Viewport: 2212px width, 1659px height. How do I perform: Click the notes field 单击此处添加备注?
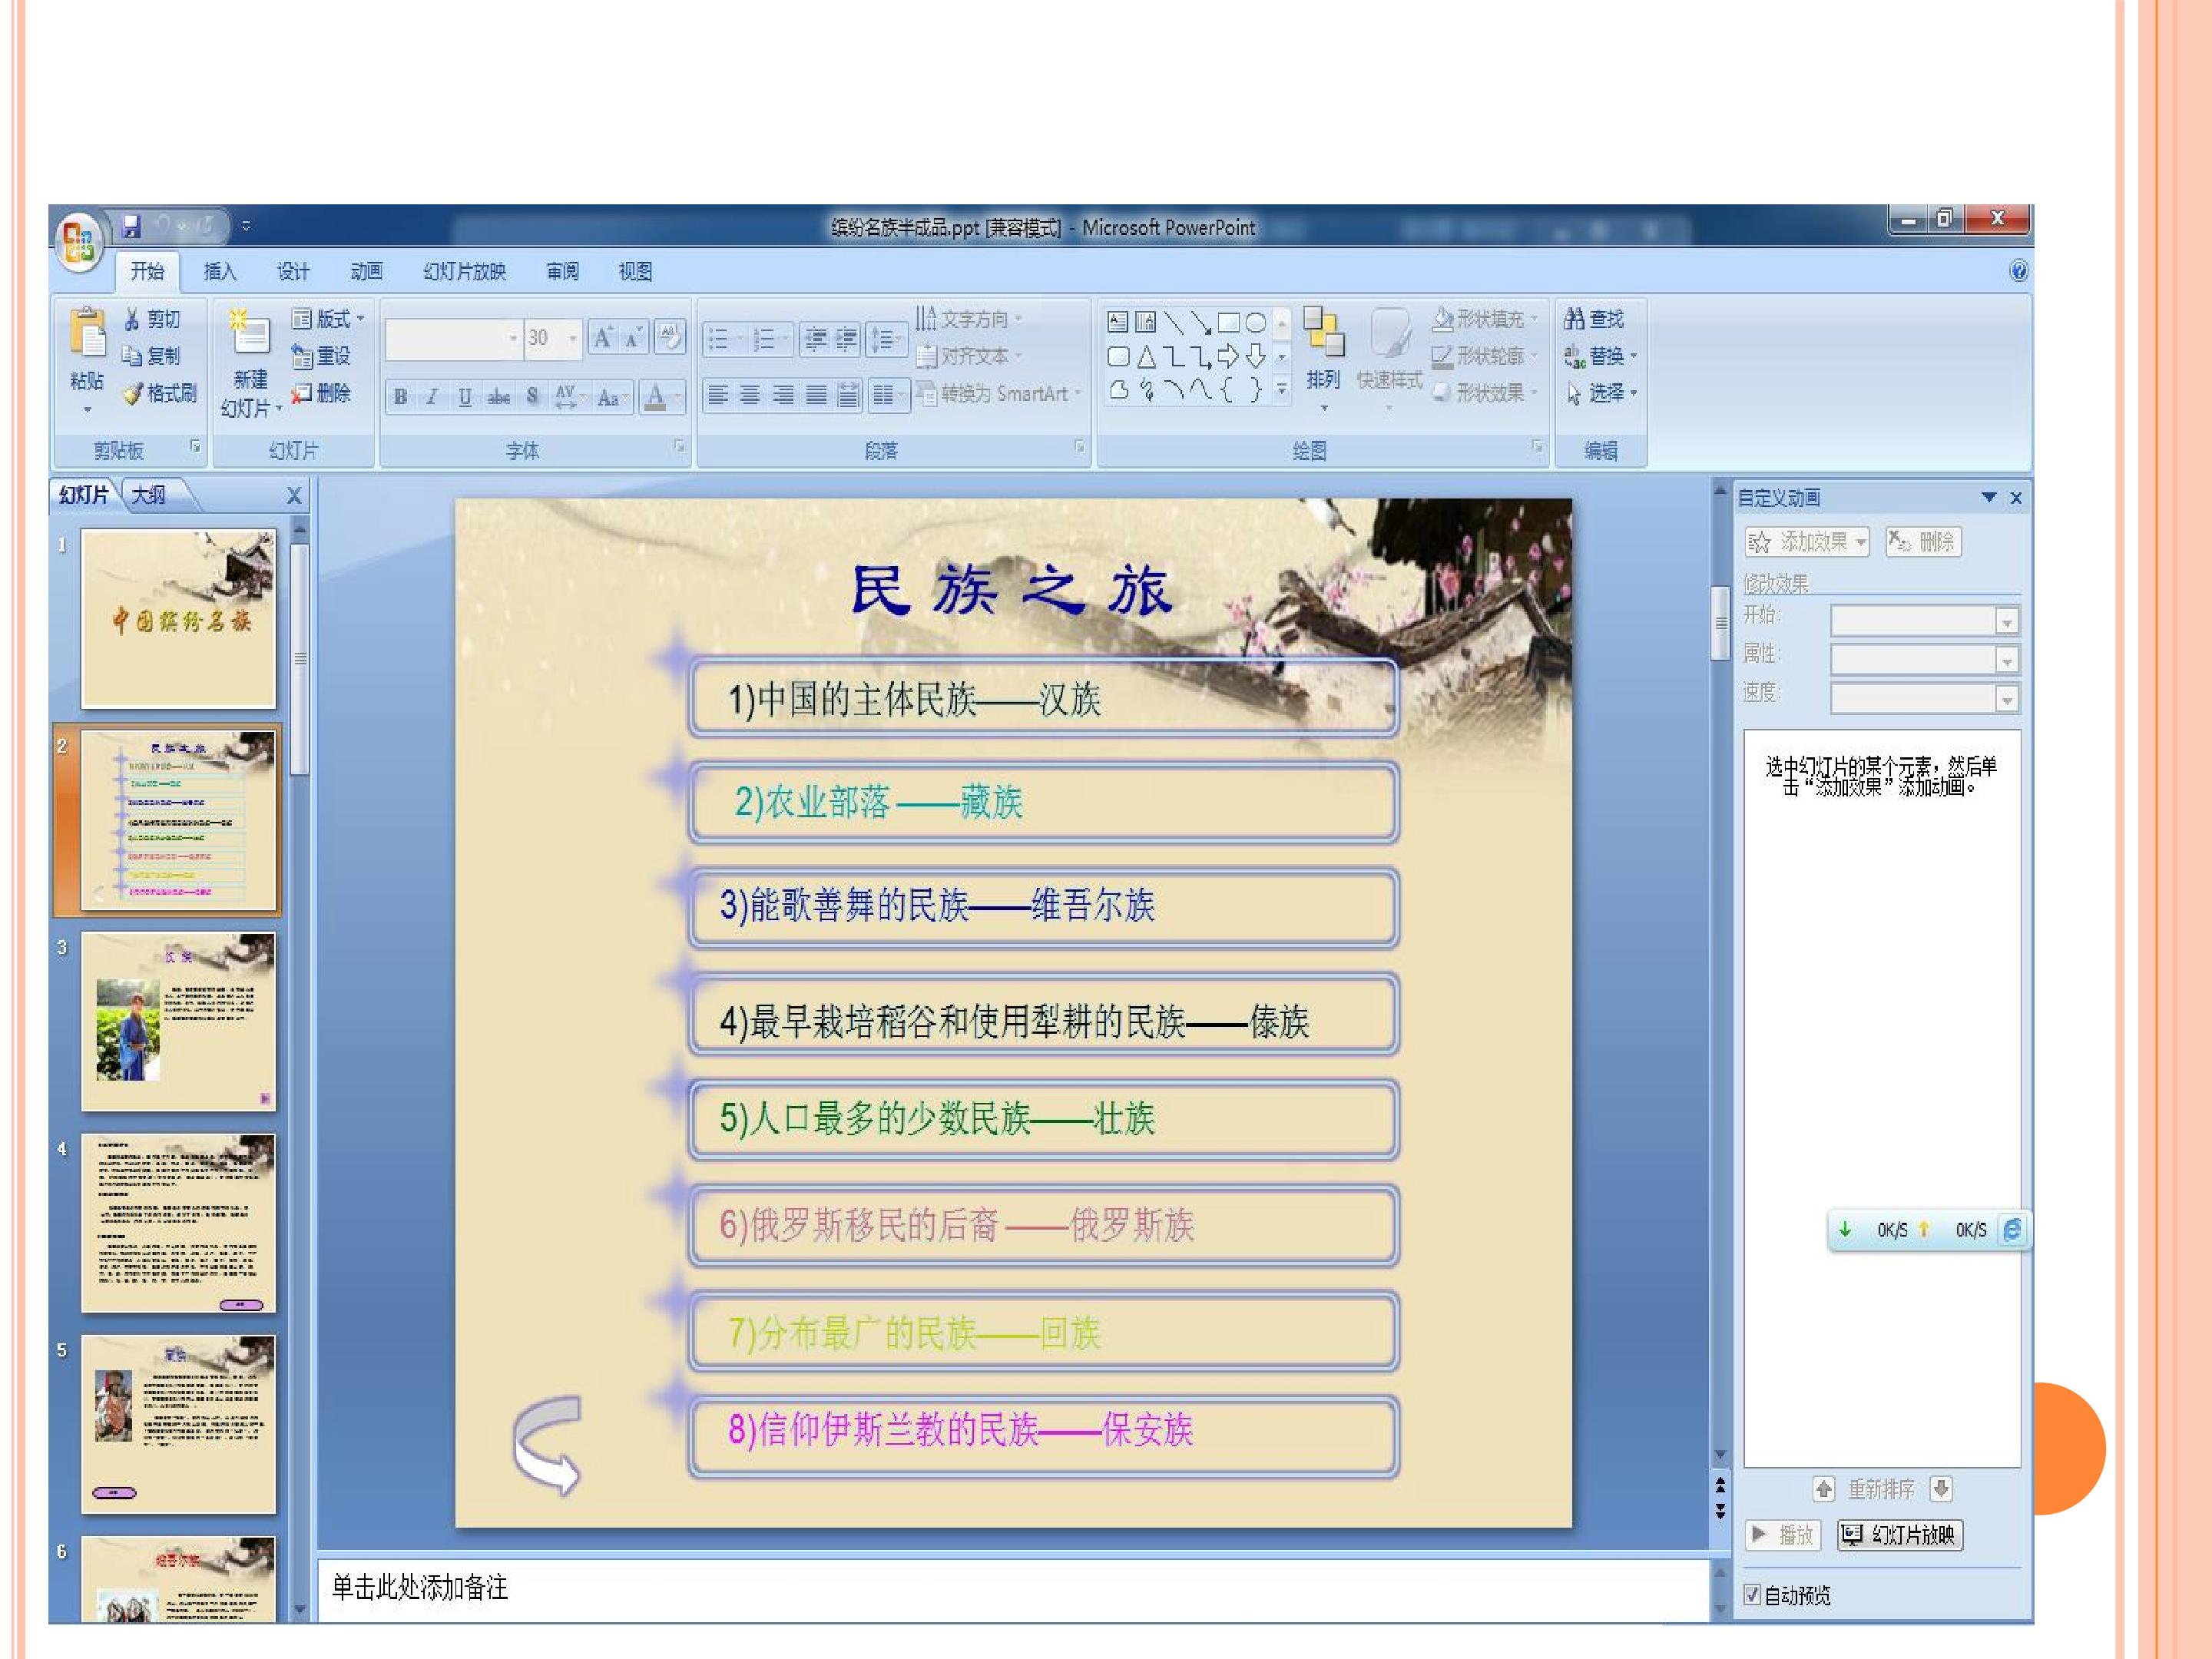tap(1012, 1587)
